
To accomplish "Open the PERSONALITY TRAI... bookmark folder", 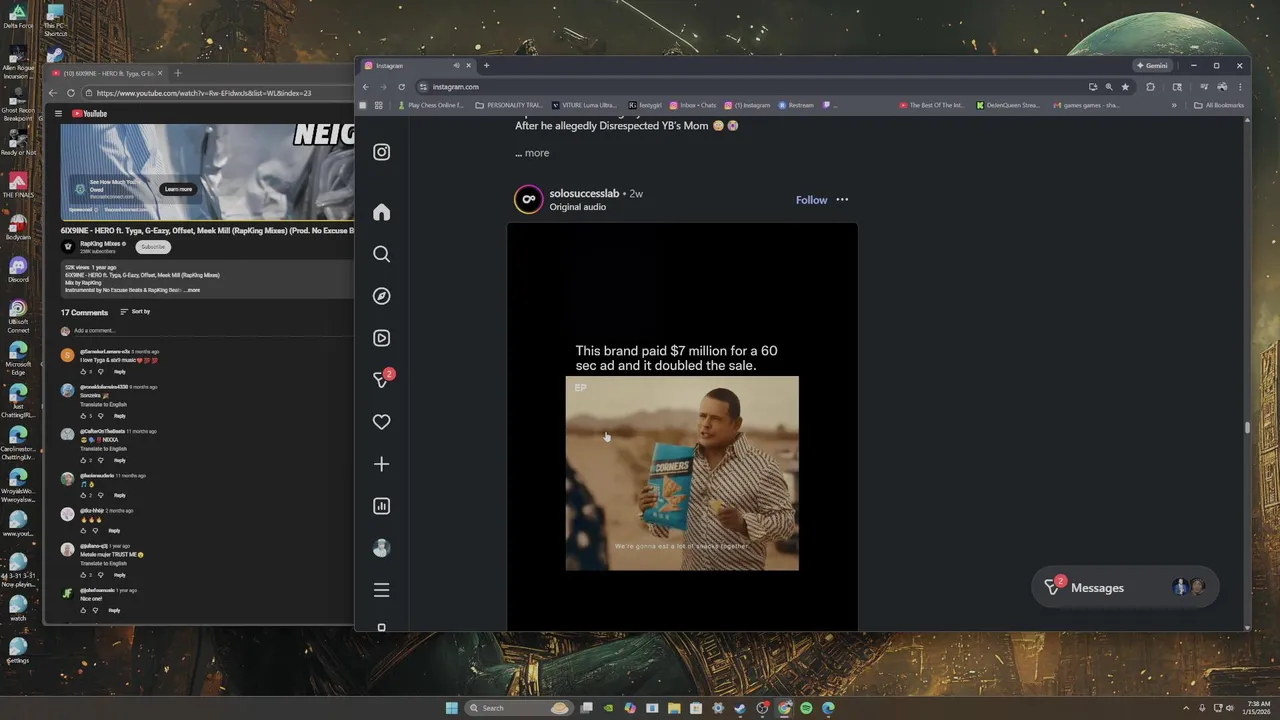I will pyautogui.click(x=509, y=105).
